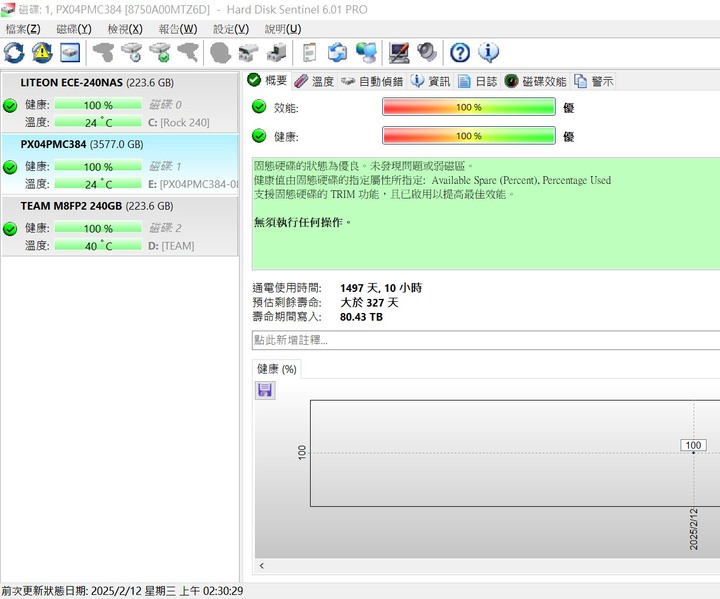The image size is (720, 599).
Task: Switch to the 日誌 log tab
Action: [x=478, y=81]
